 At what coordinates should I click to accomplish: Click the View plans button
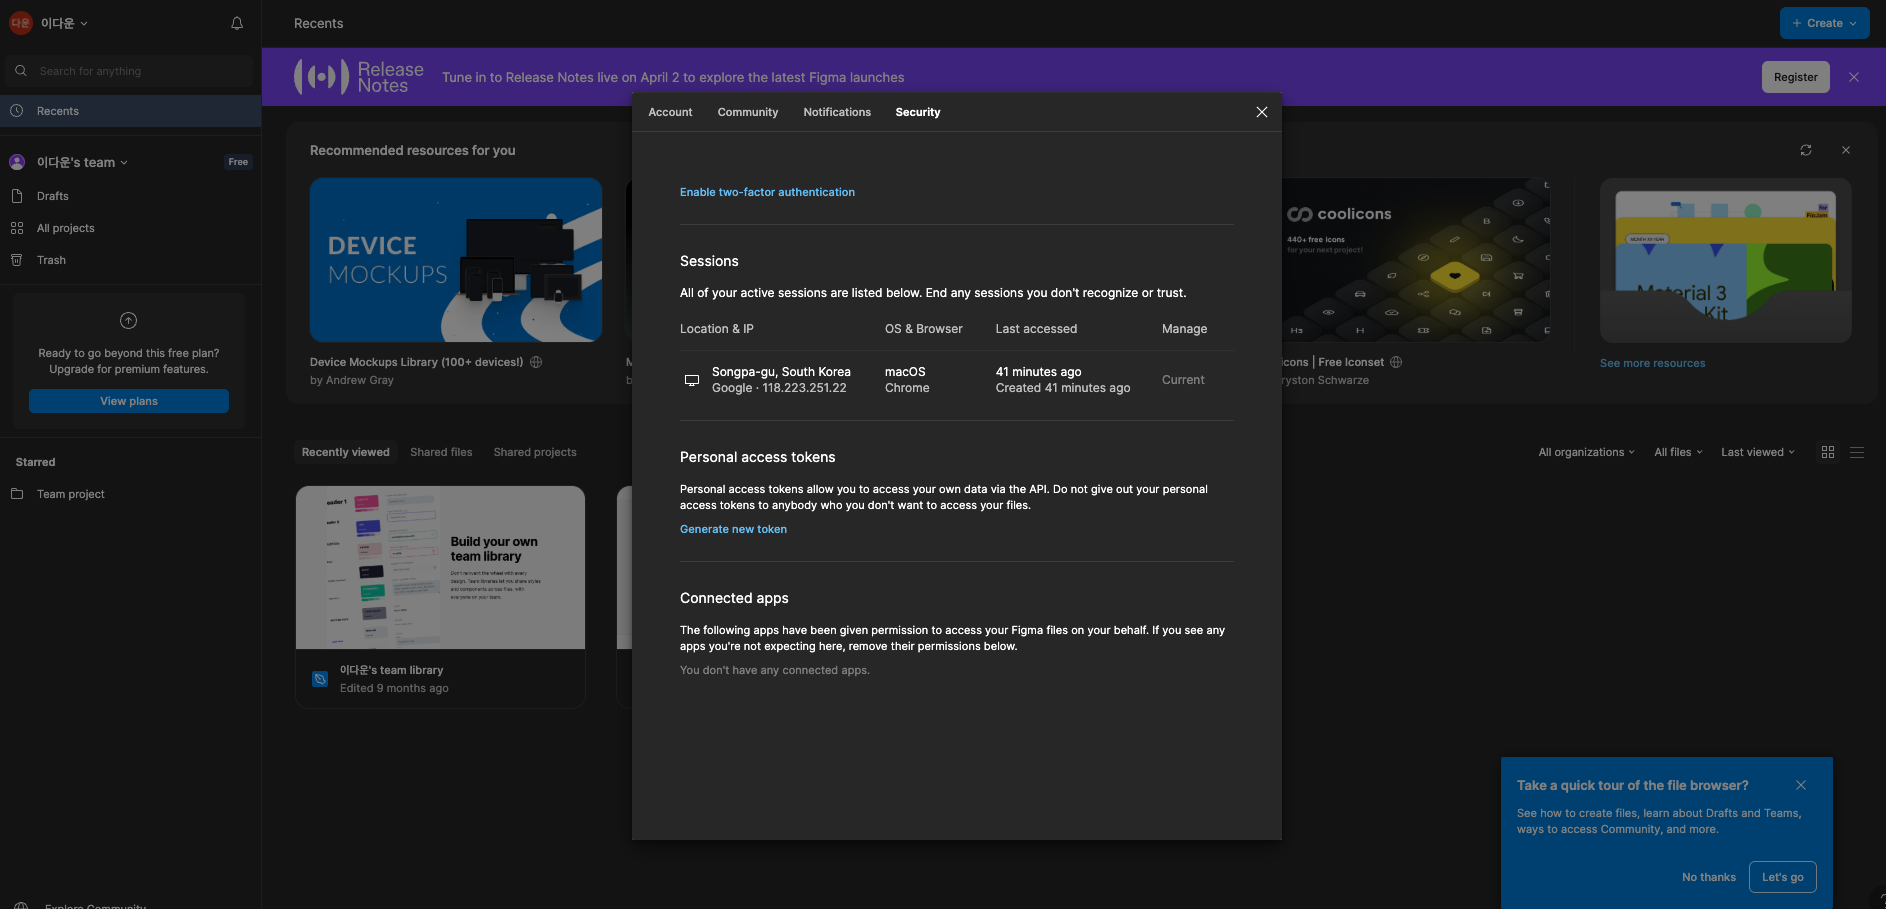pos(129,401)
